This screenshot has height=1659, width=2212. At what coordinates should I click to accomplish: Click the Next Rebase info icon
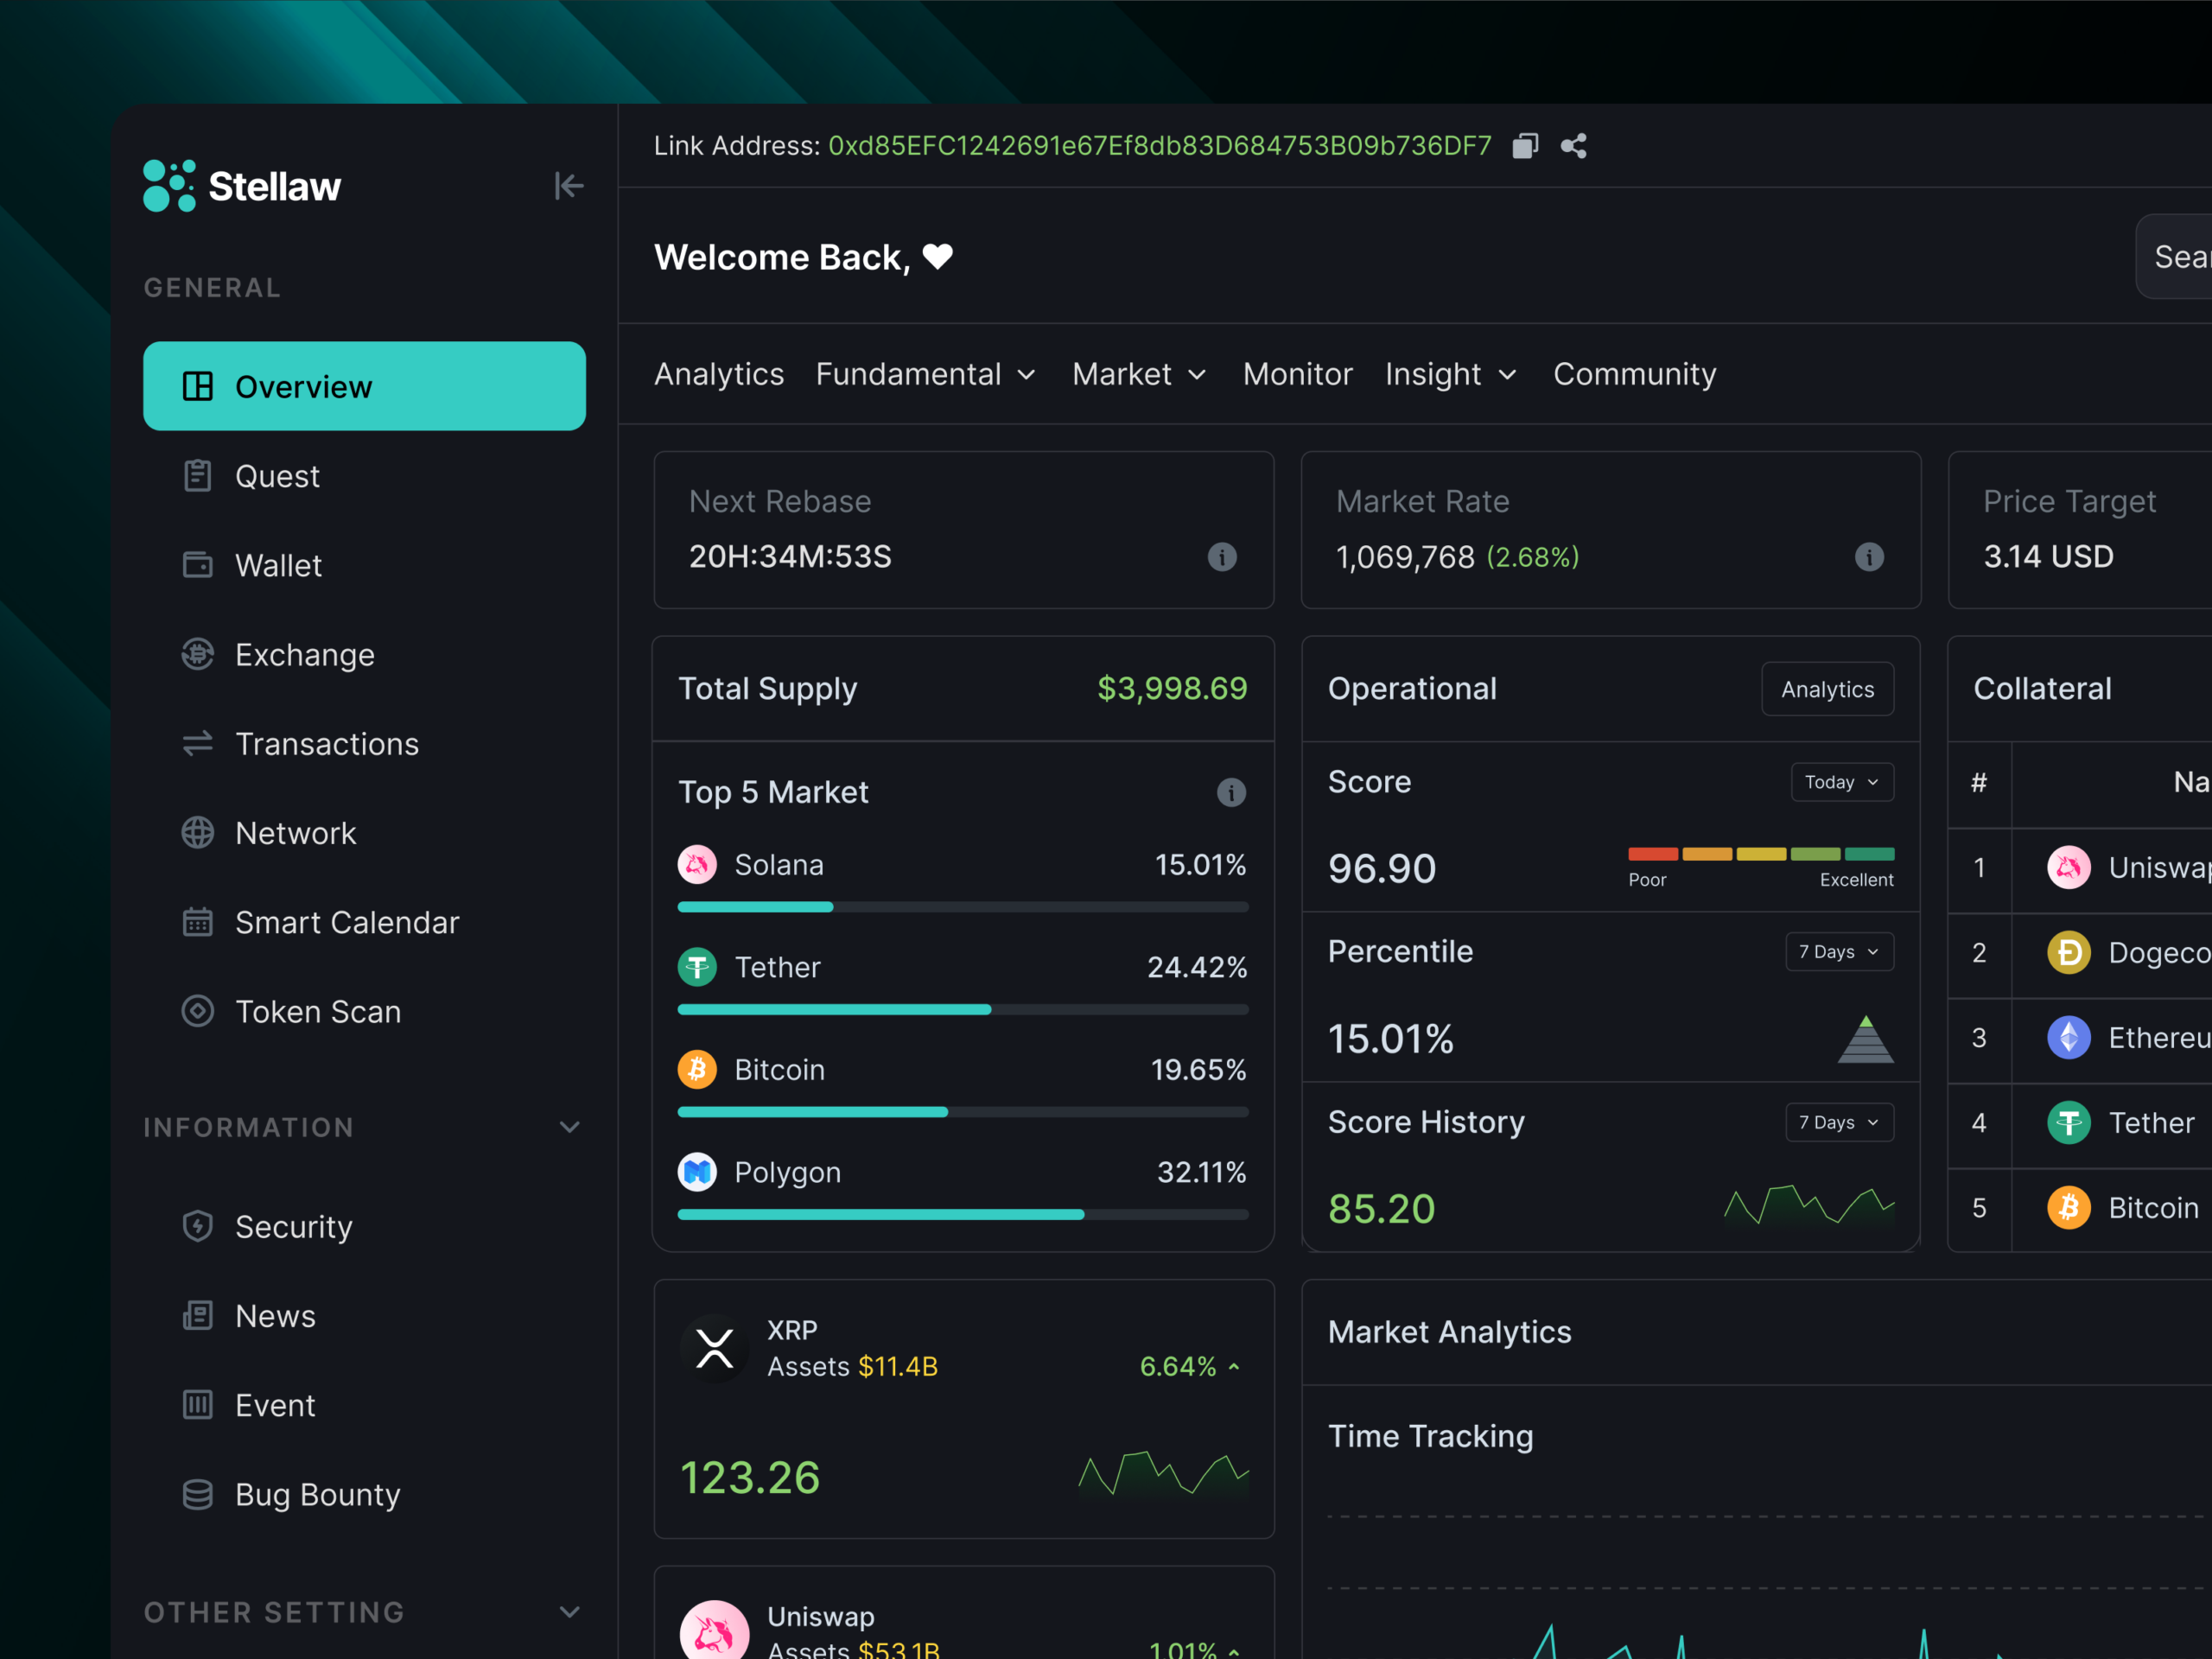[1222, 557]
